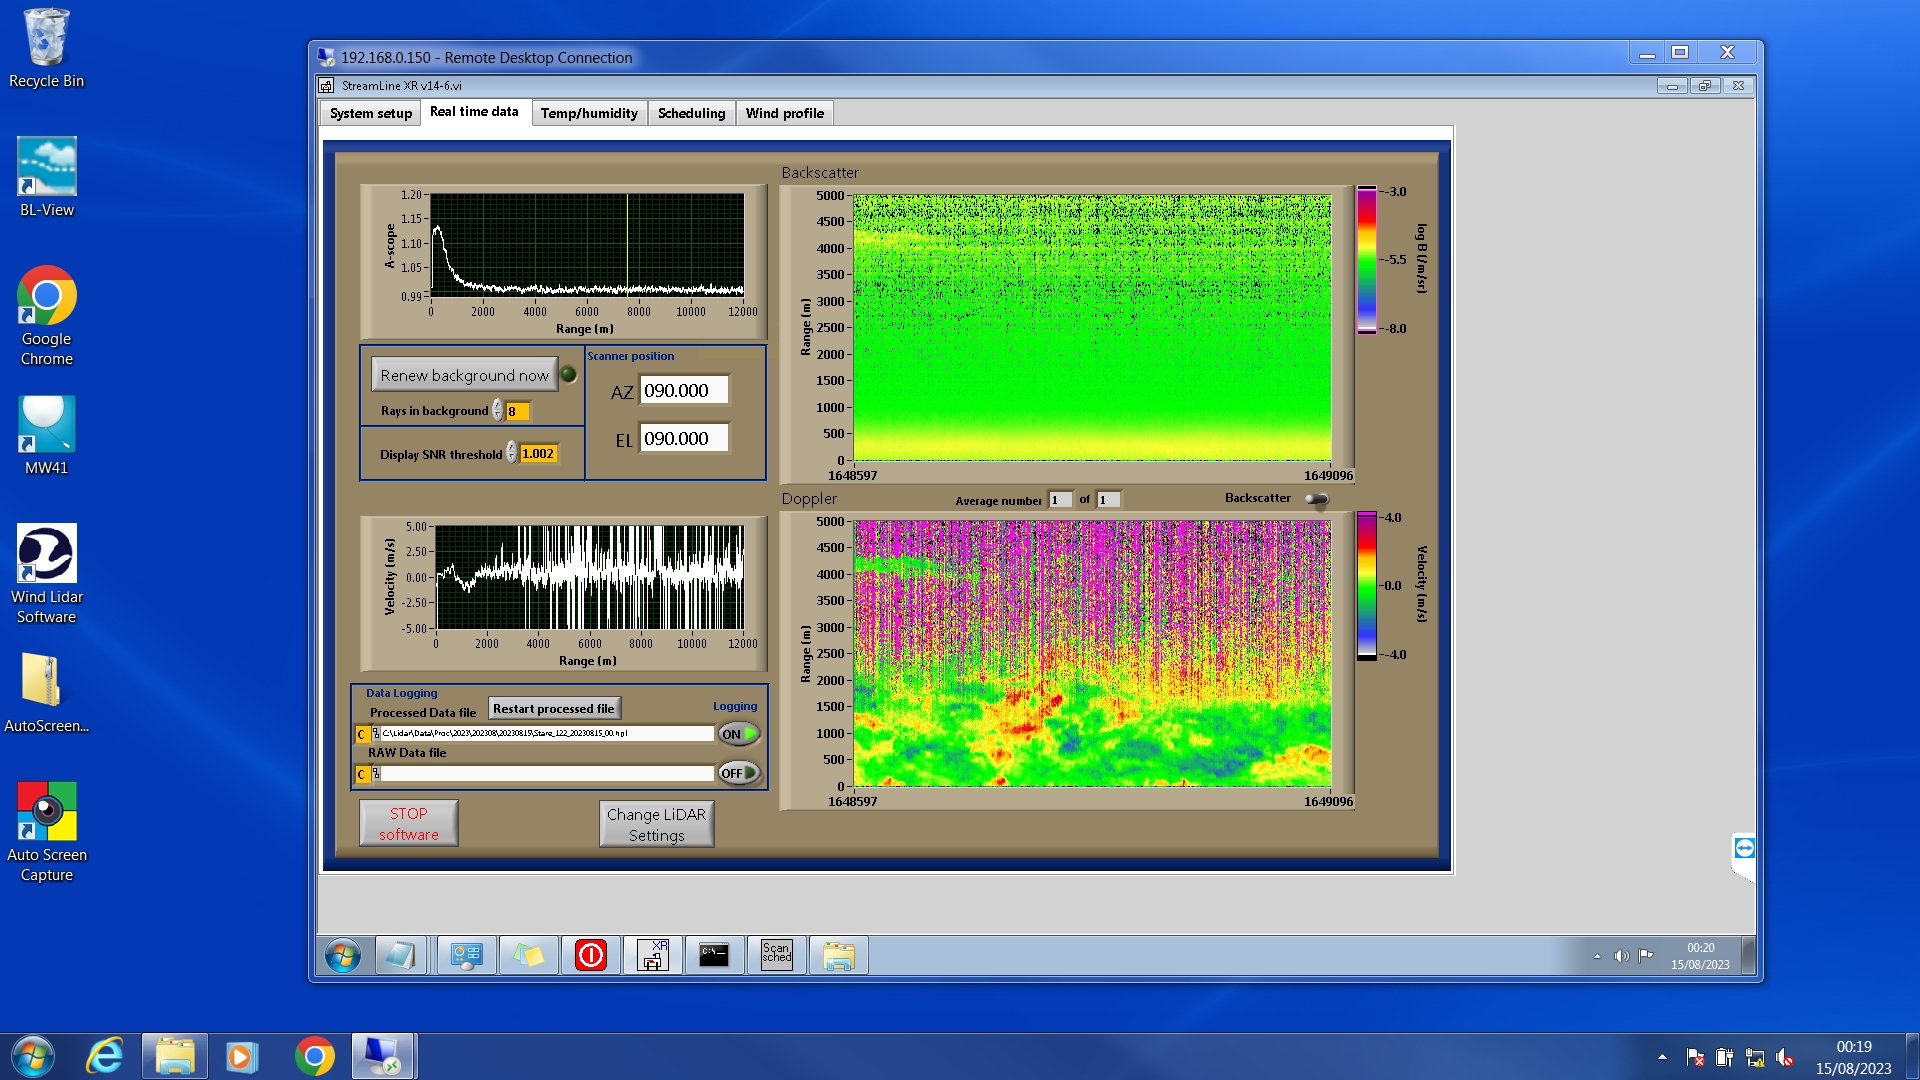Click the AZ scanner position field

pyautogui.click(x=683, y=391)
